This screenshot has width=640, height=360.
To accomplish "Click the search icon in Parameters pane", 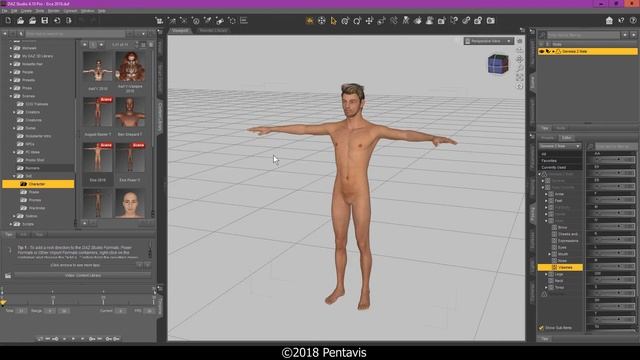I will (591, 146).
